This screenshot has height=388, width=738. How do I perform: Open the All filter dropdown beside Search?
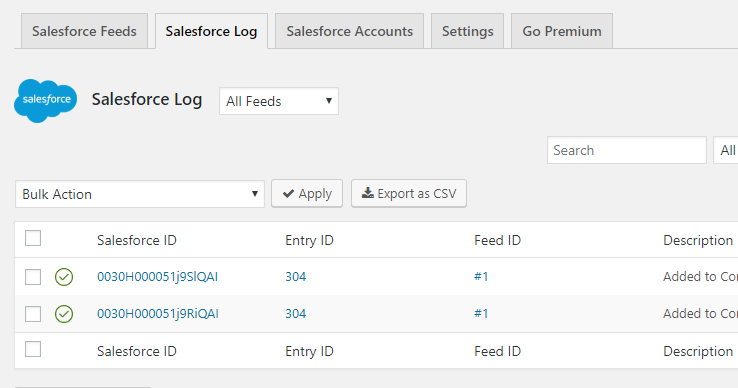(726, 150)
